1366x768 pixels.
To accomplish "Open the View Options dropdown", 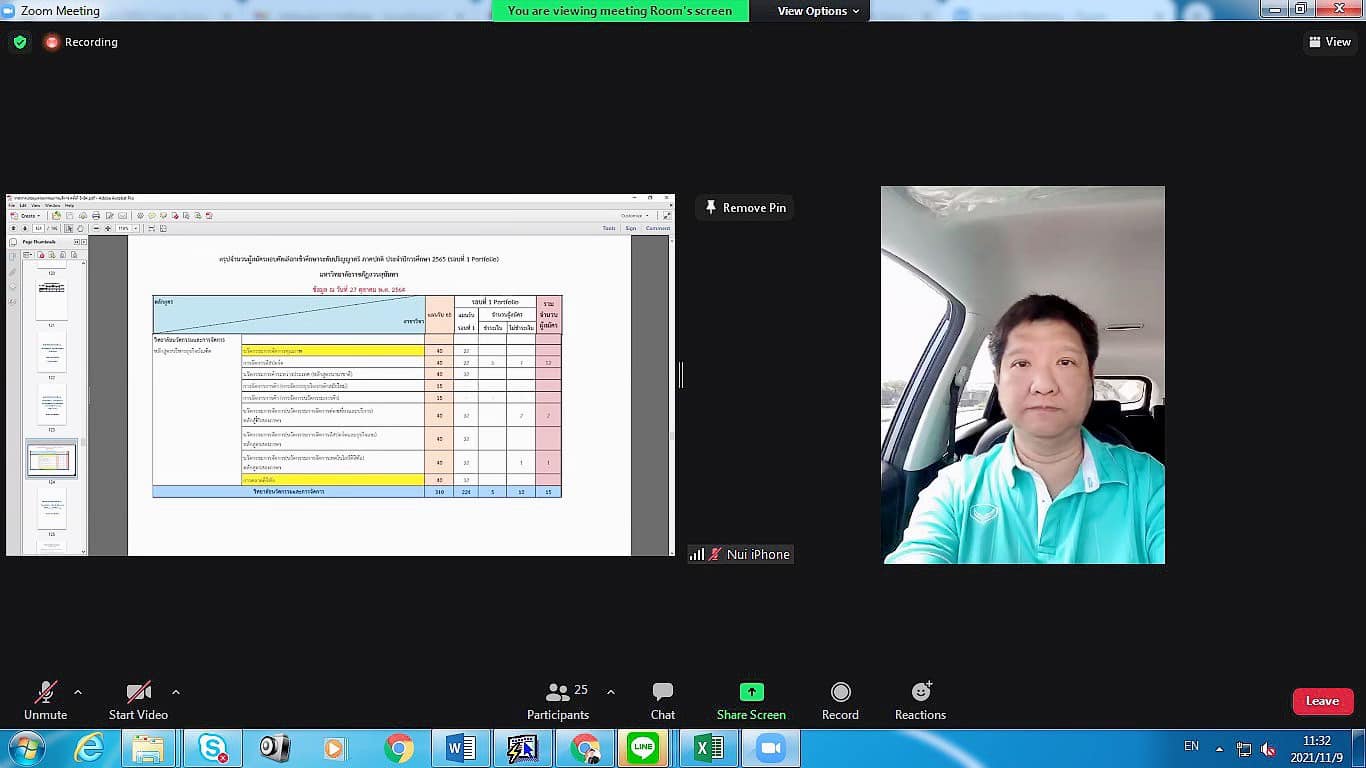I will 818,11.
